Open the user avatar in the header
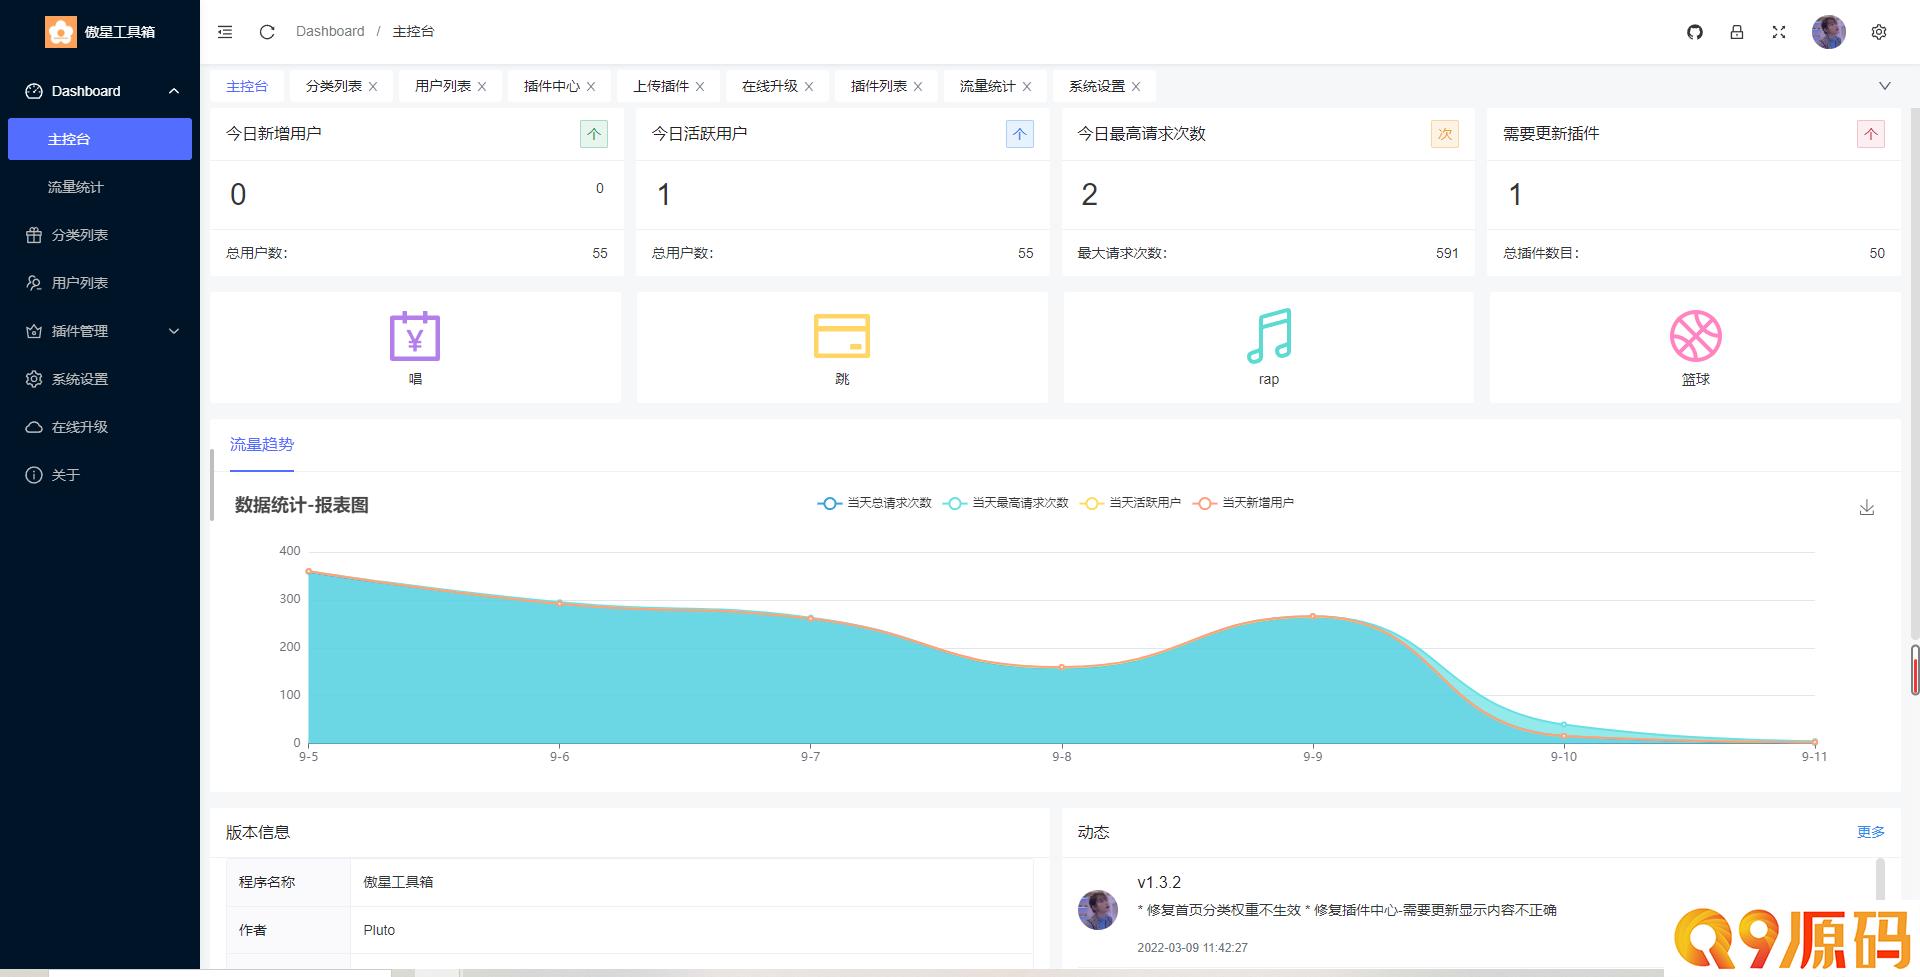This screenshot has height=977, width=1920. coord(1829,32)
